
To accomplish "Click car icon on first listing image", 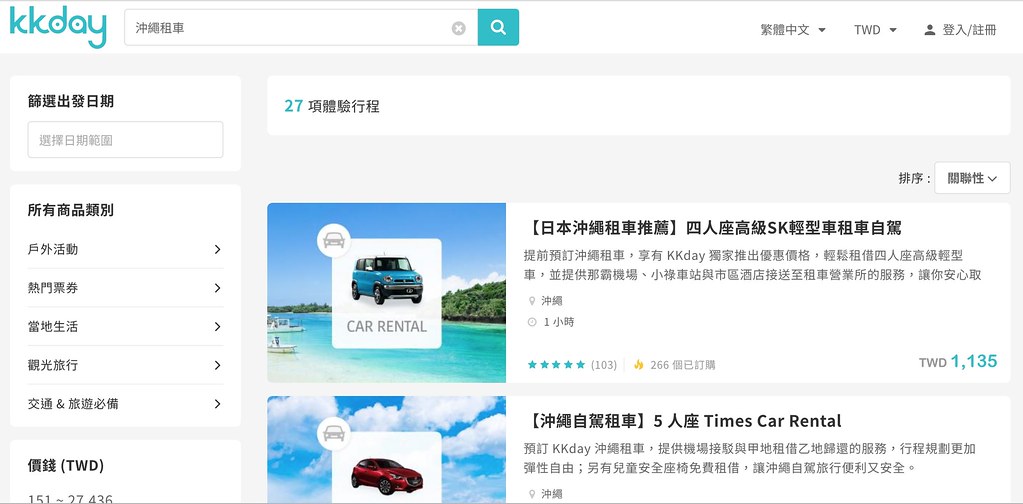I will (333, 241).
